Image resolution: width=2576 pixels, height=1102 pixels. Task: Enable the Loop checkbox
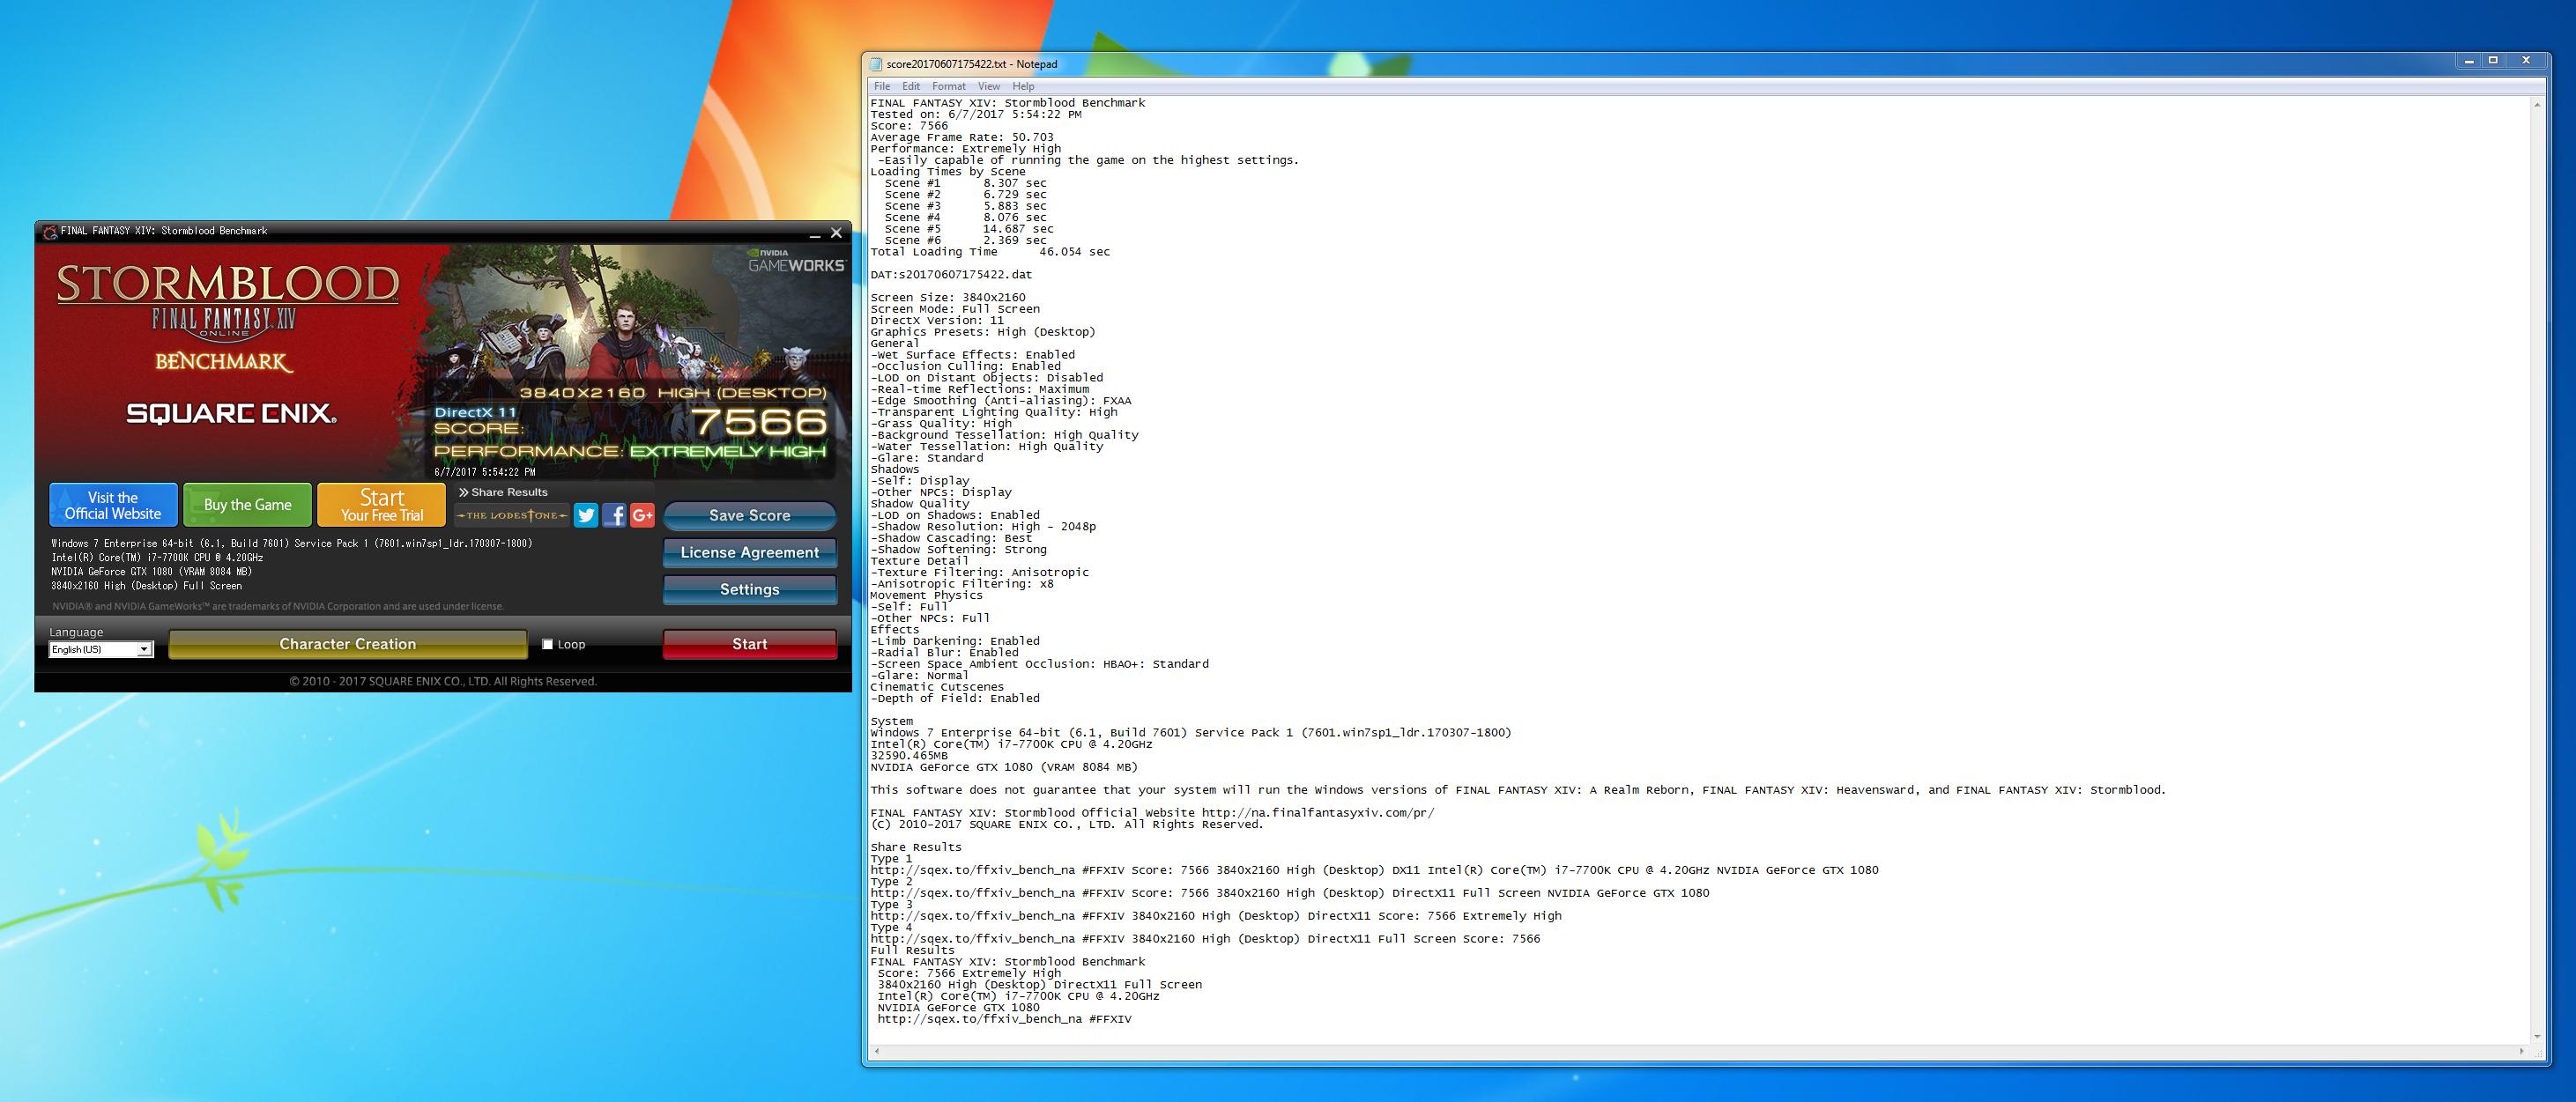coord(547,645)
